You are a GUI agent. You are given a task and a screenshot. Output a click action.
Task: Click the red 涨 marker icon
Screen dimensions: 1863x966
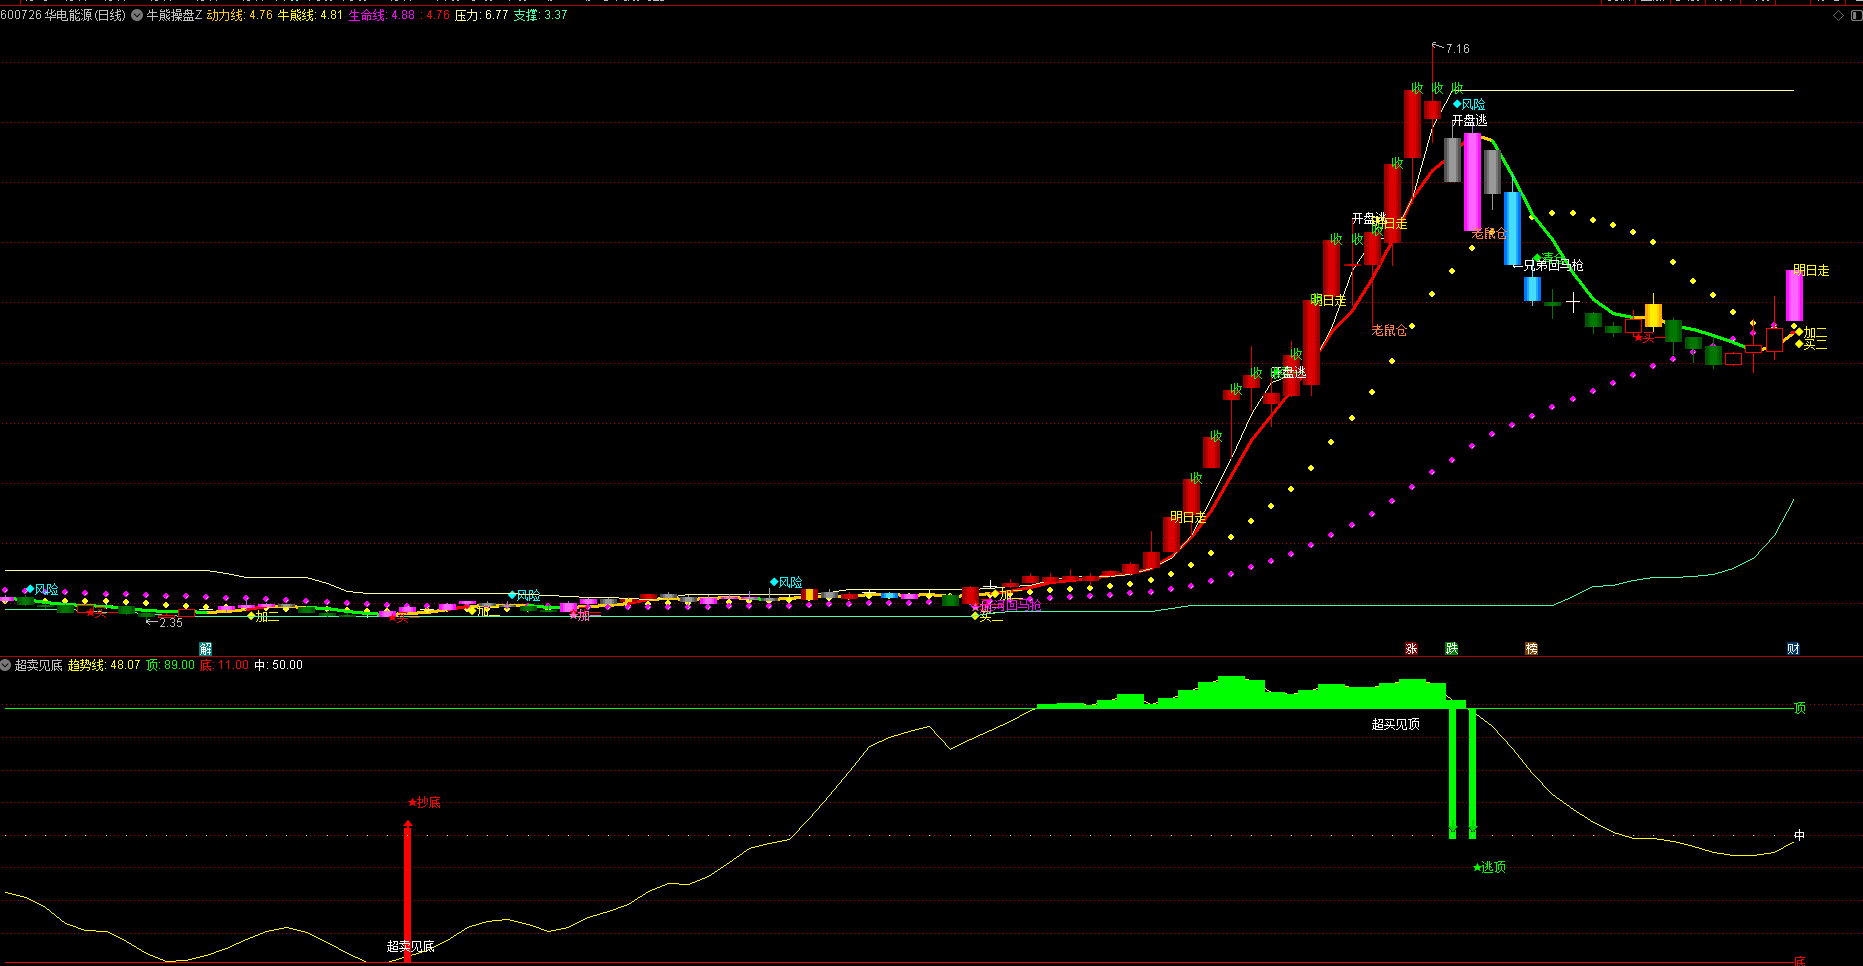[x=1411, y=649]
